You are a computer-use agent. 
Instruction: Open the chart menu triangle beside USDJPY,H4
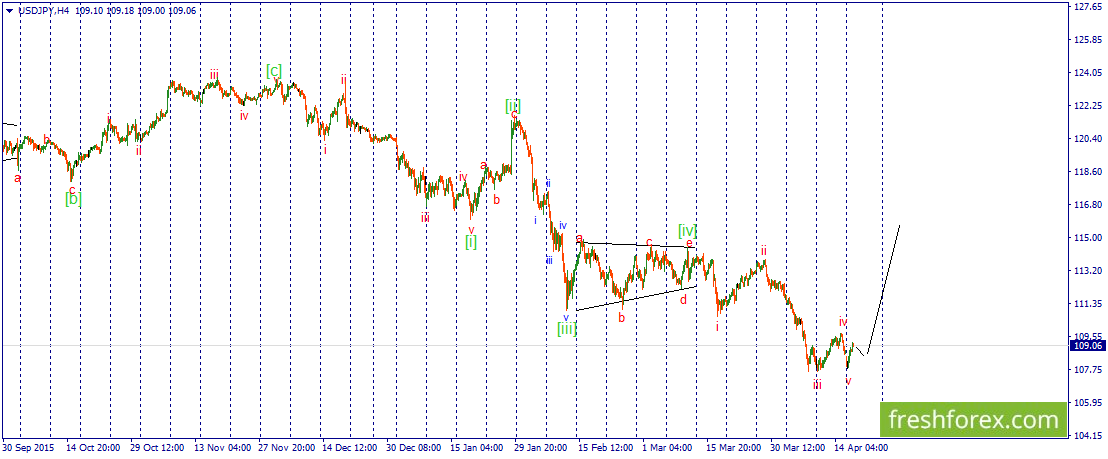pos(8,10)
